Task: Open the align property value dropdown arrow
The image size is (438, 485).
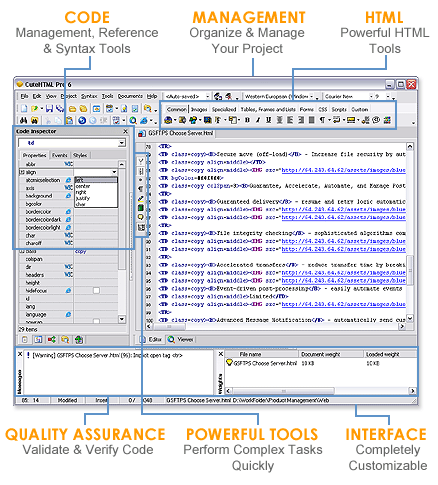Action: 114,172
